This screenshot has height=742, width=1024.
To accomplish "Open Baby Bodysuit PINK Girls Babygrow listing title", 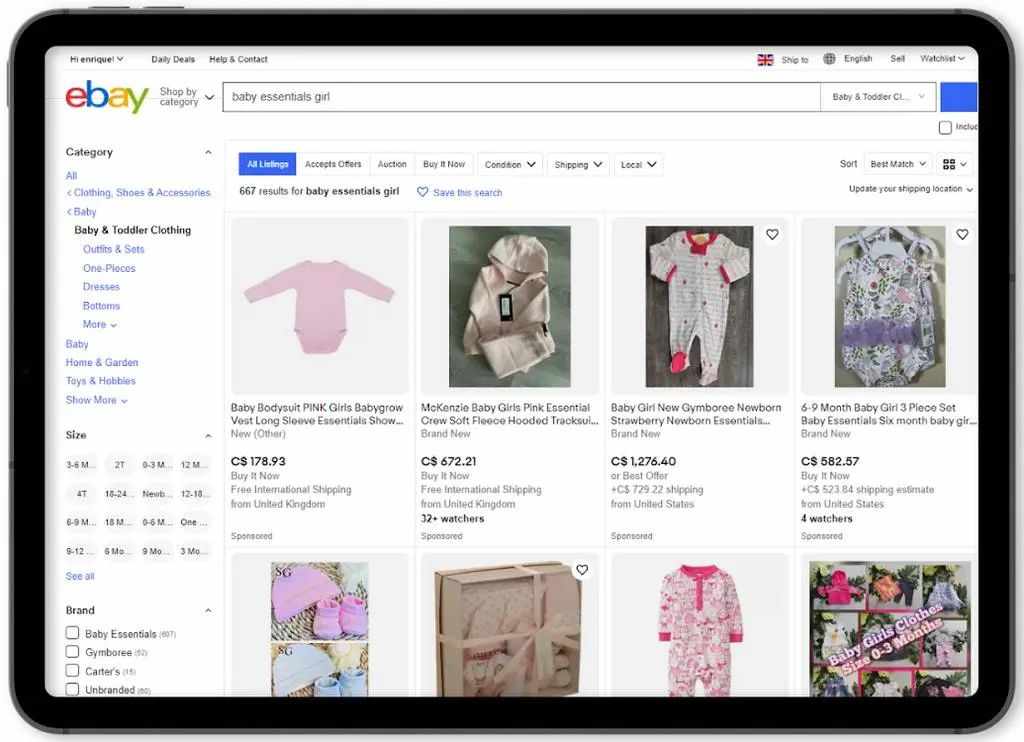I will (x=317, y=414).
